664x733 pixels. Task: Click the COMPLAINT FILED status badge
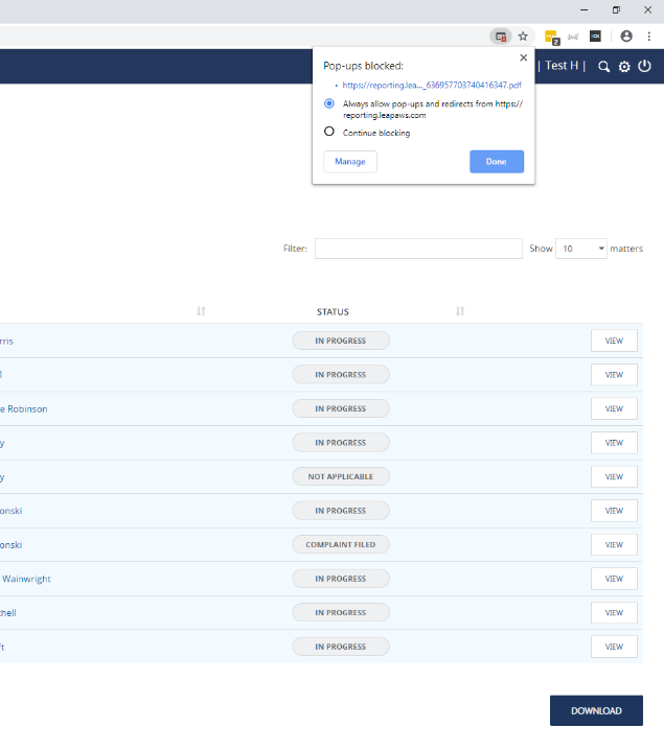(x=340, y=545)
